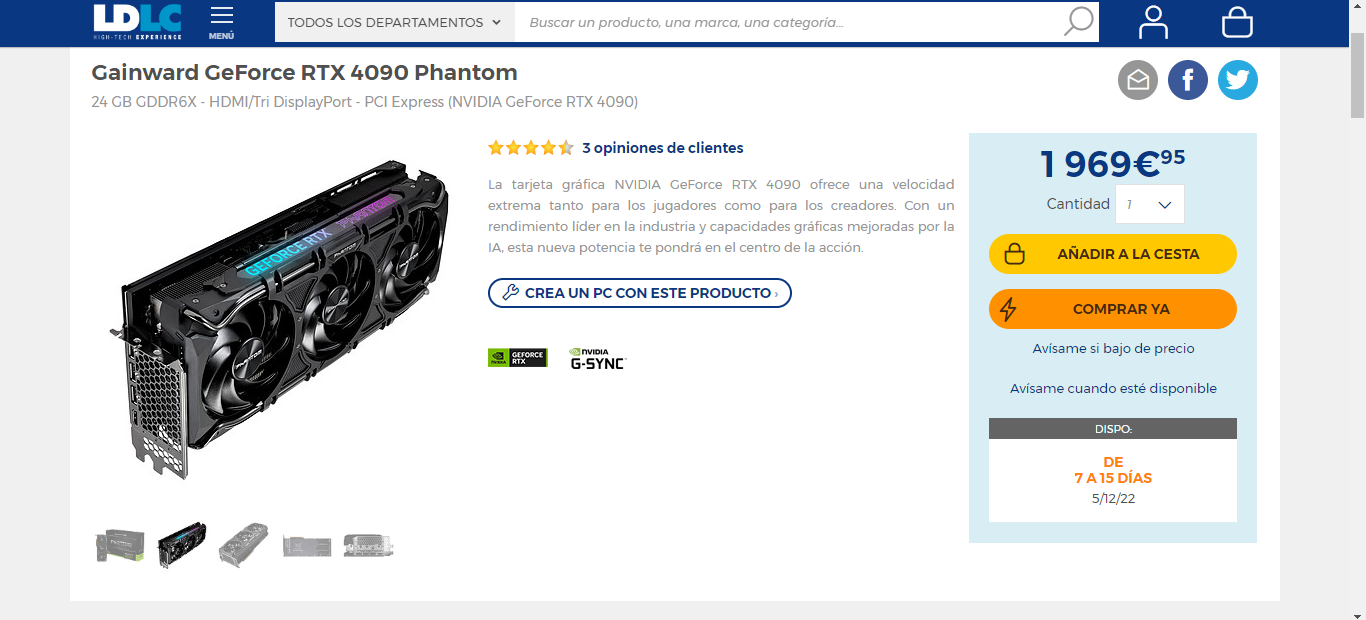1366x620 pixels.
Task: Open the shopping basket icon
Action: click(x=1237, y=22)
